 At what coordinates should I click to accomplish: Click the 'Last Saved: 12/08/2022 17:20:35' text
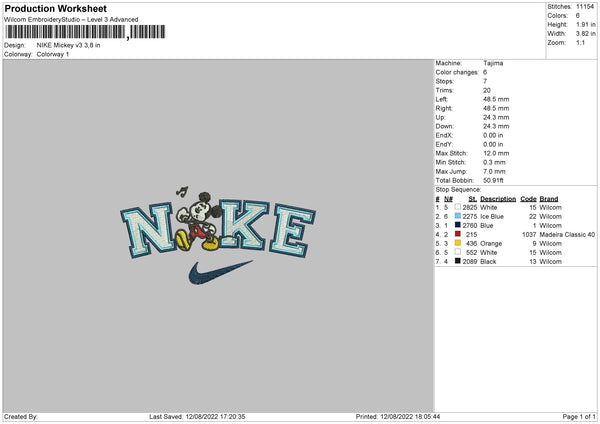(197, 417)
